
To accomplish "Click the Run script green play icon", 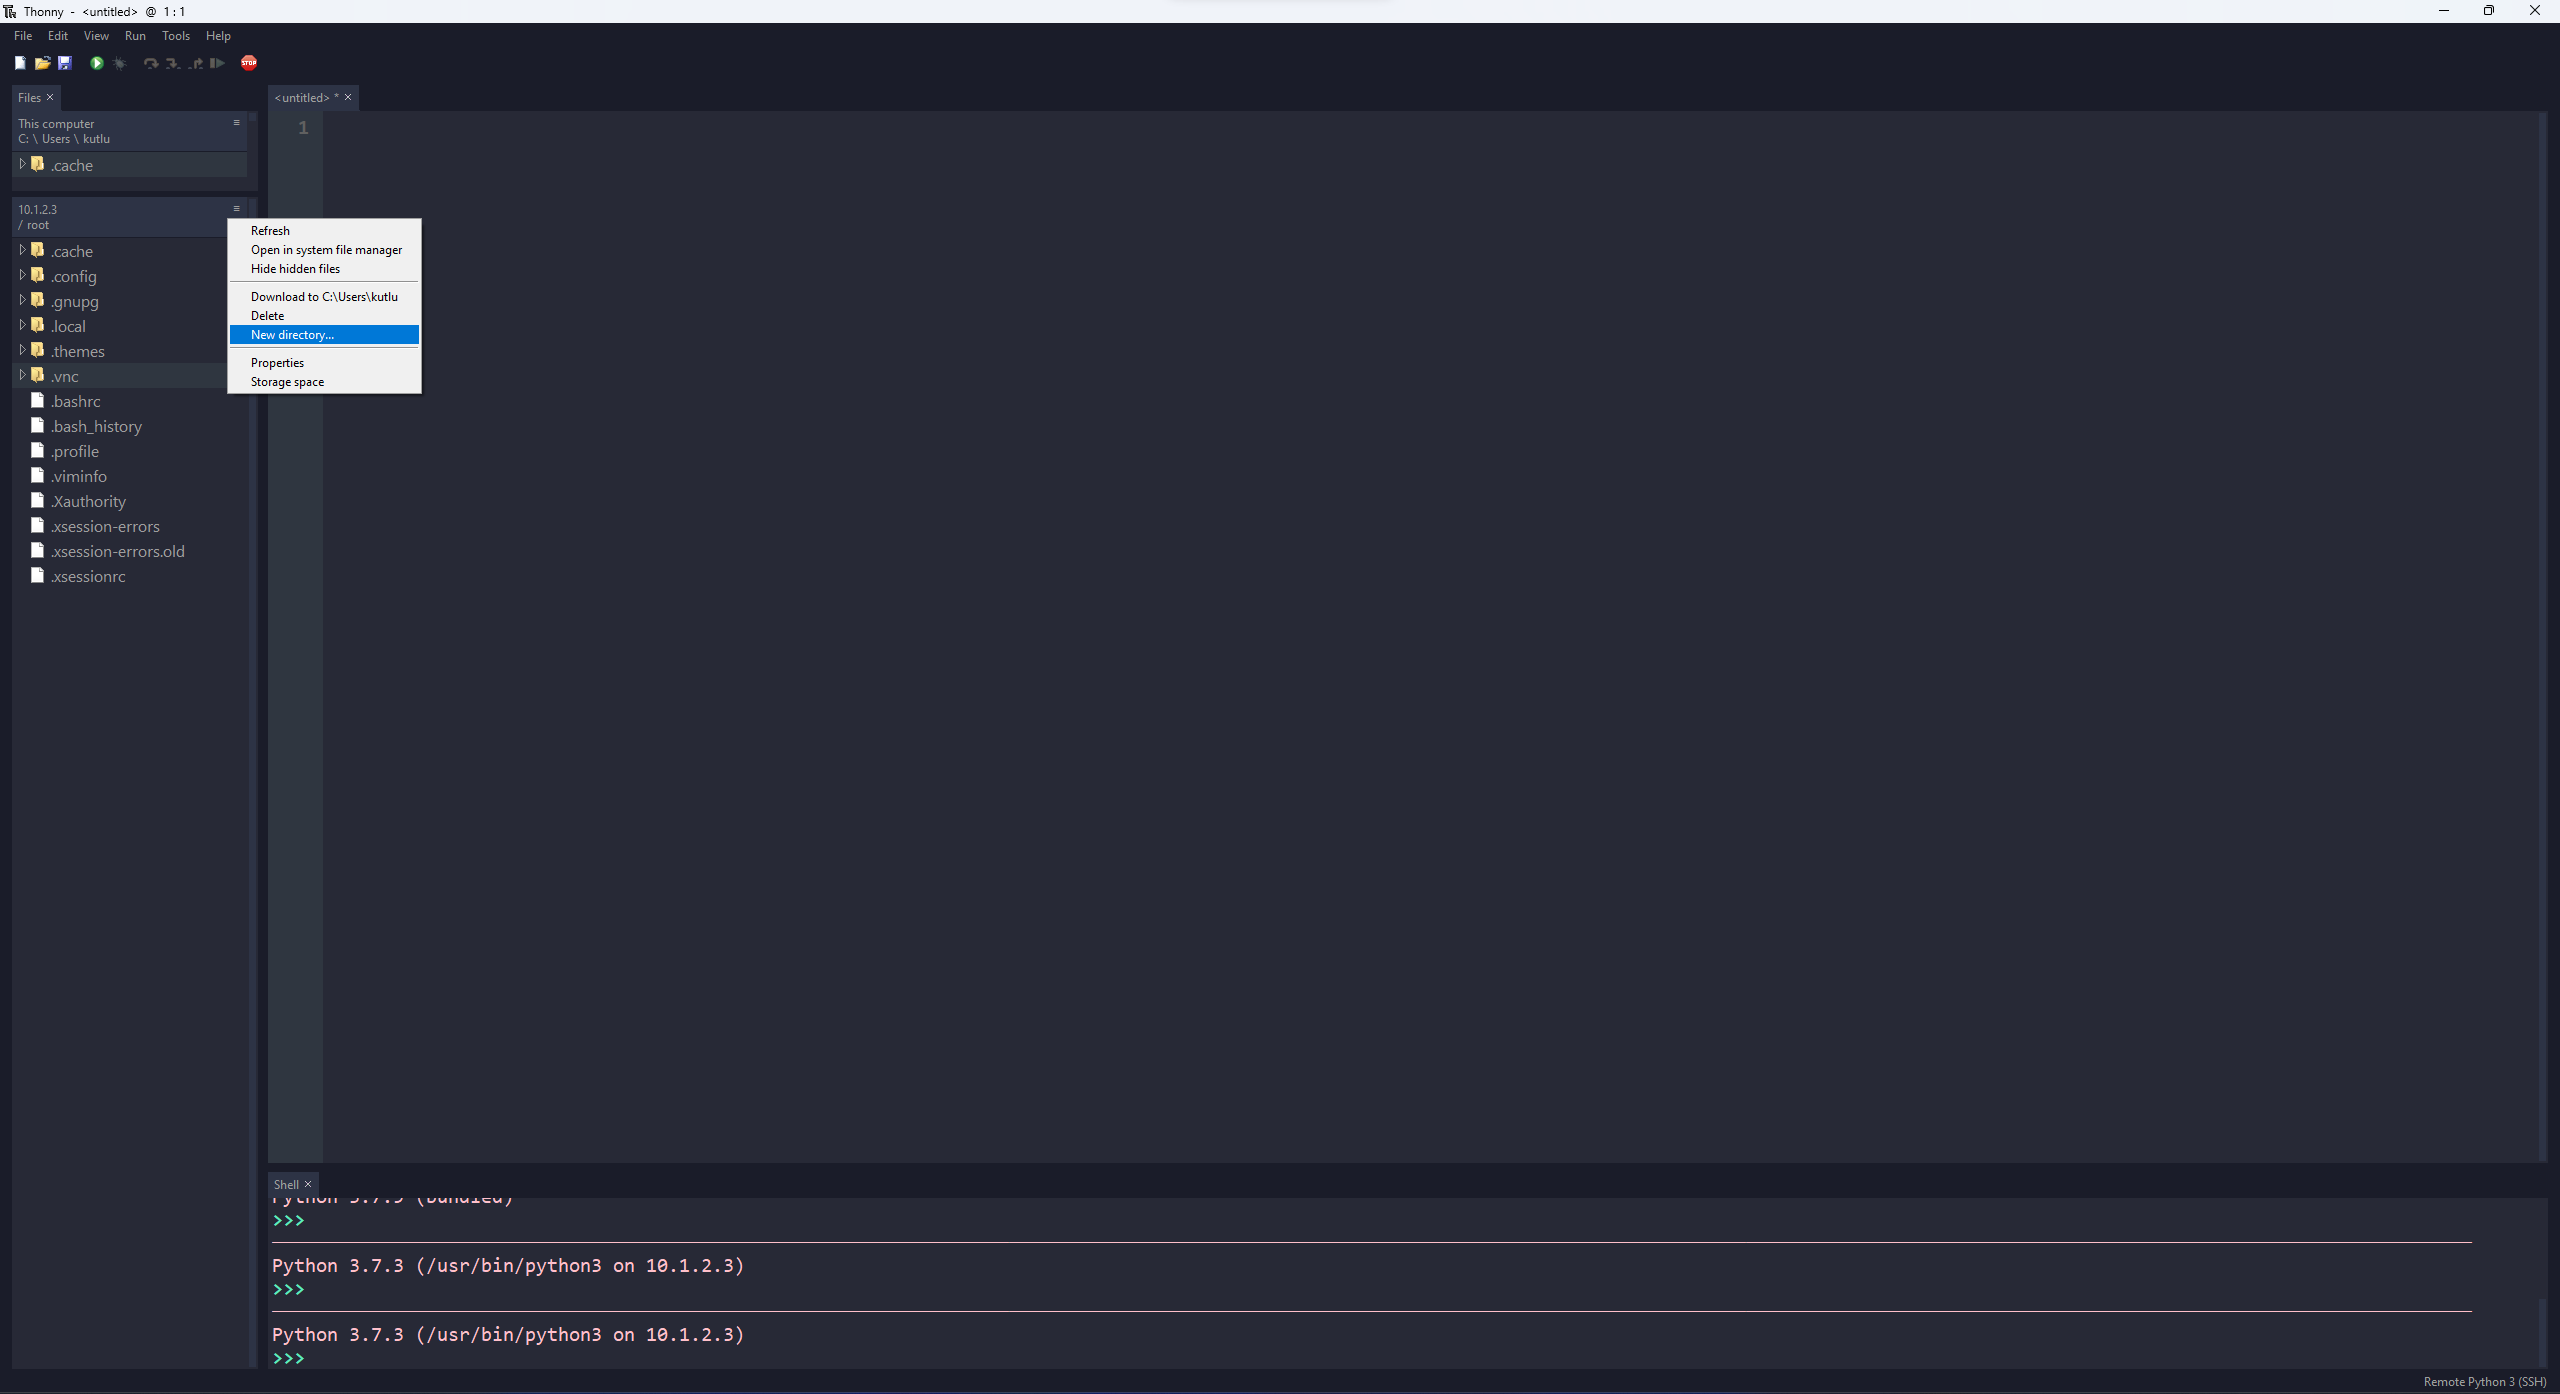I will coord(96,64).
